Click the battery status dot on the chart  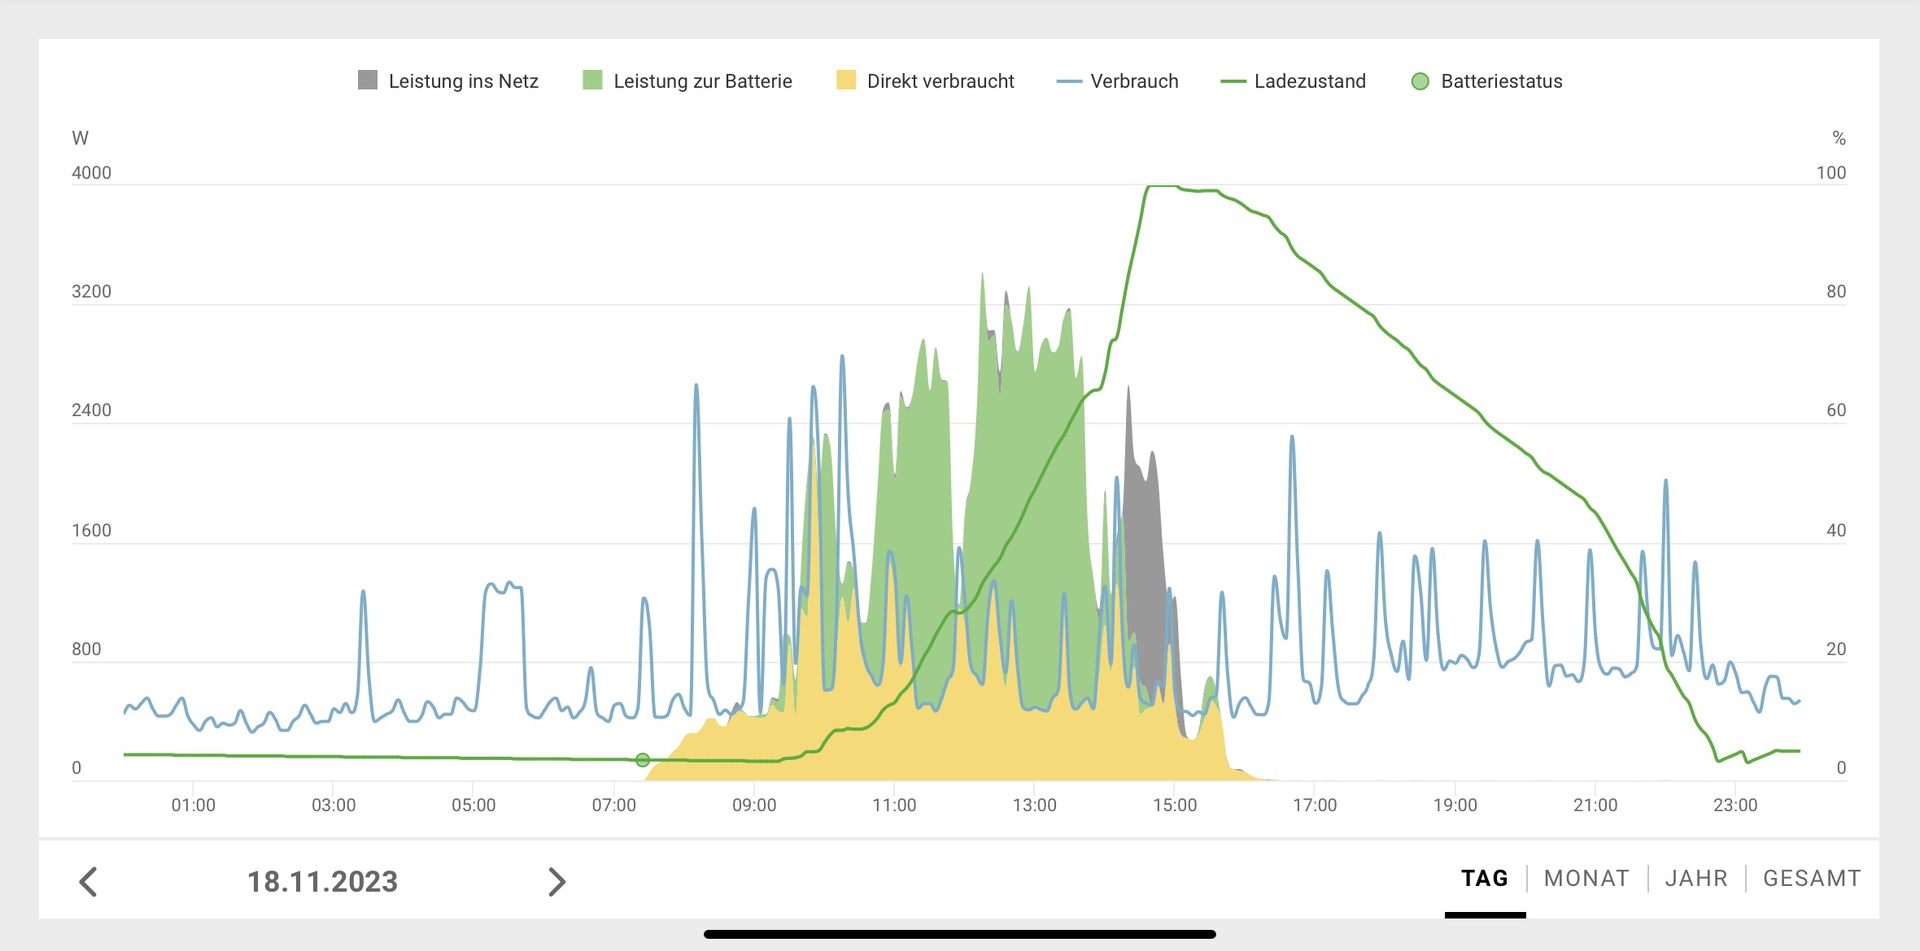pyautogui.click(x=643, y=760)
